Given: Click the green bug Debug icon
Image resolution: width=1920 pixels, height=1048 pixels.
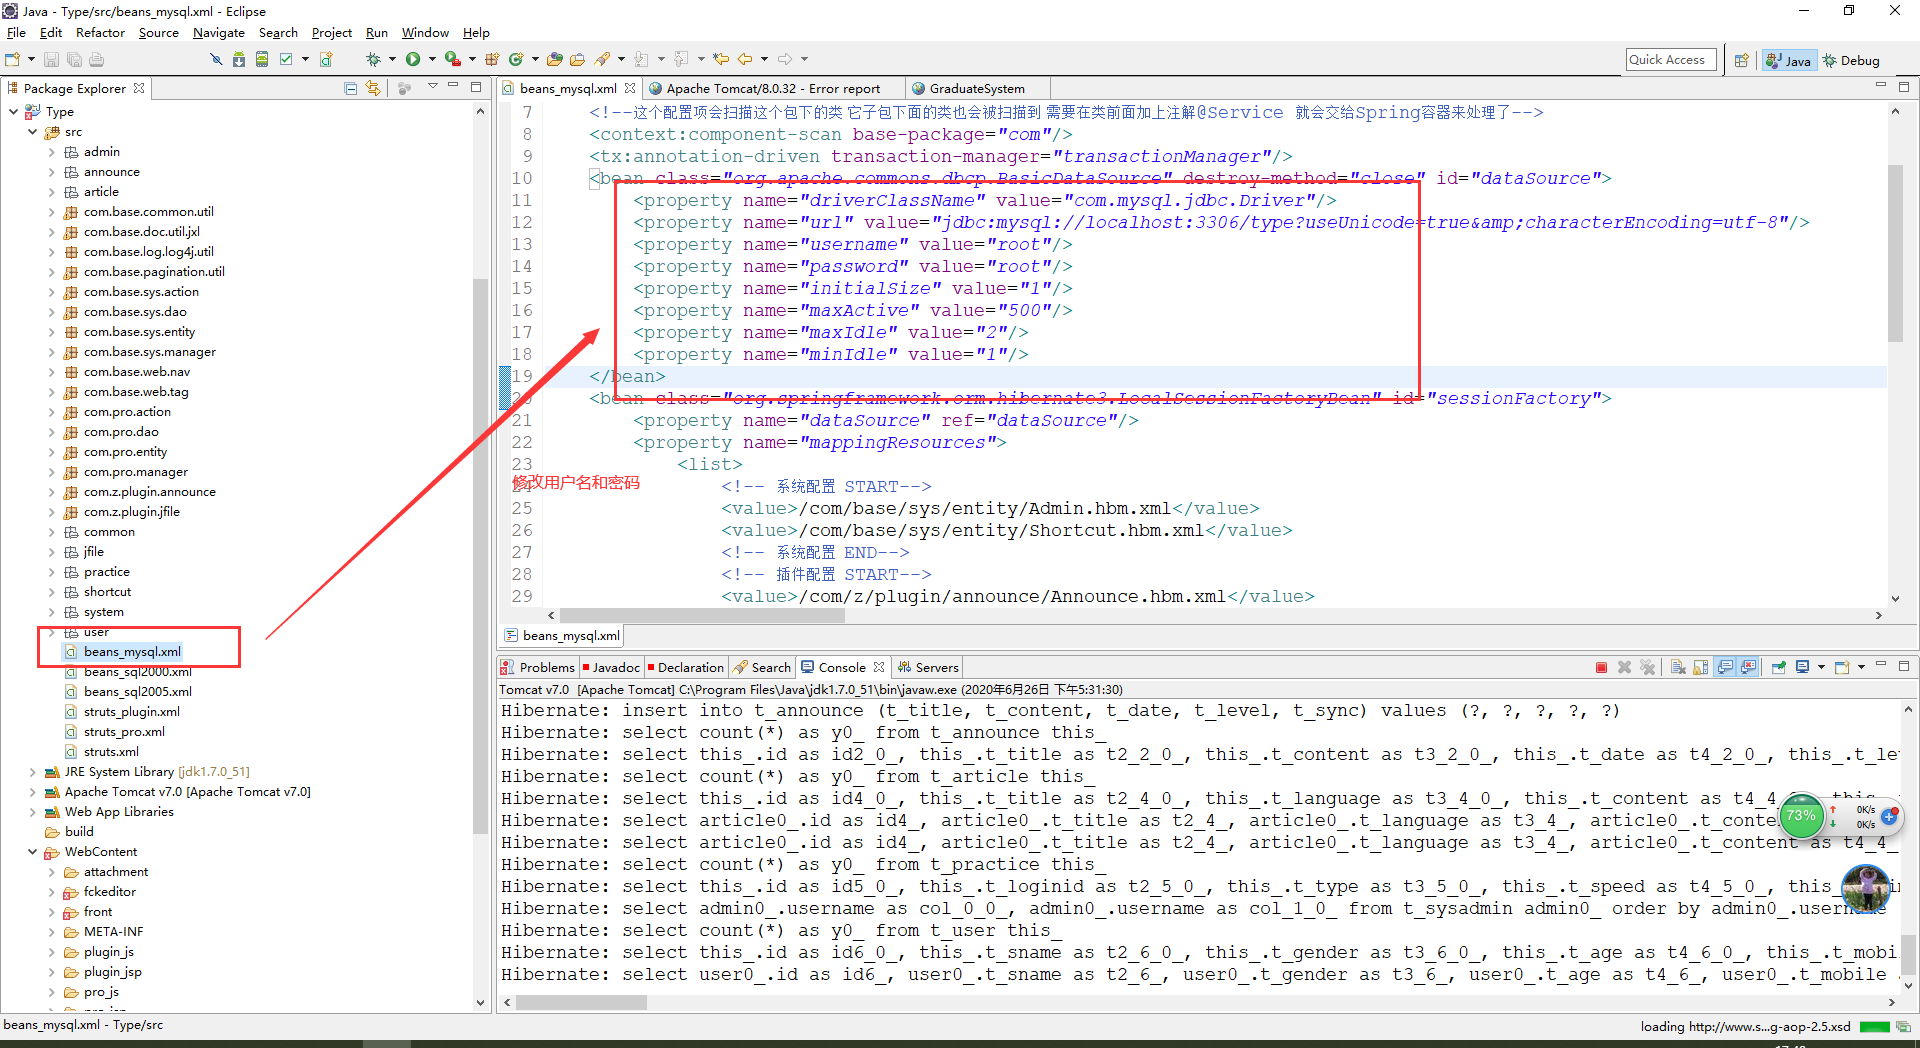Looking at the screenshot, I should (x=373, y=60).
